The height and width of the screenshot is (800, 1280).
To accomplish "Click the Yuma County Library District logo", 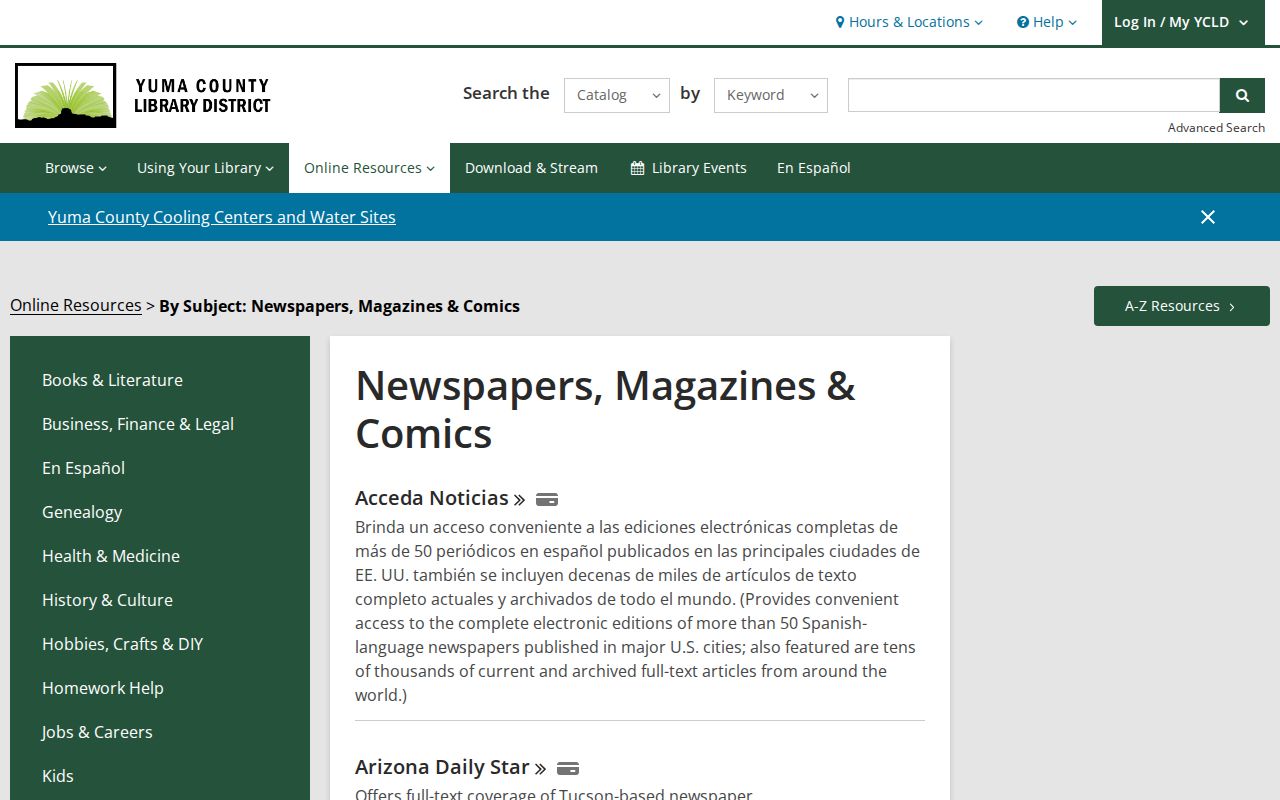I will [x=143, y=96].
